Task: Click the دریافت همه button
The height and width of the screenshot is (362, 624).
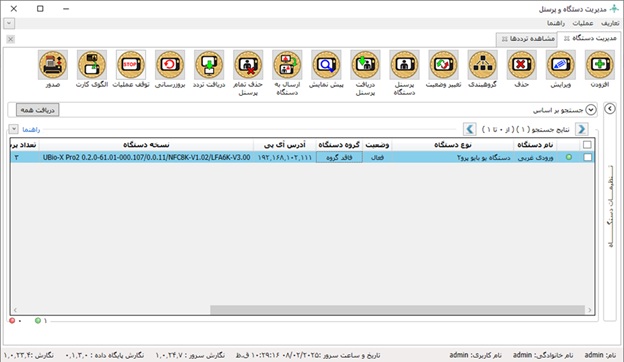Action: coord(38,110)
